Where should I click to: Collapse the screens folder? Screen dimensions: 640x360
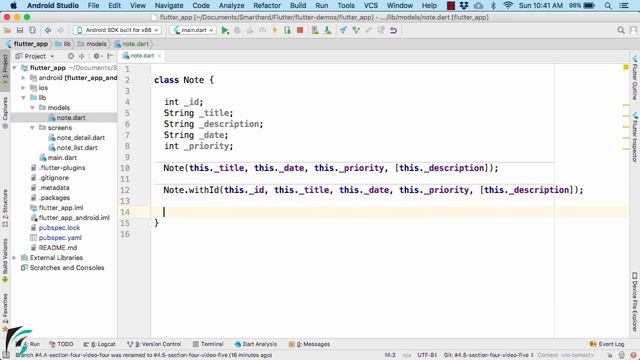(32, 128)
